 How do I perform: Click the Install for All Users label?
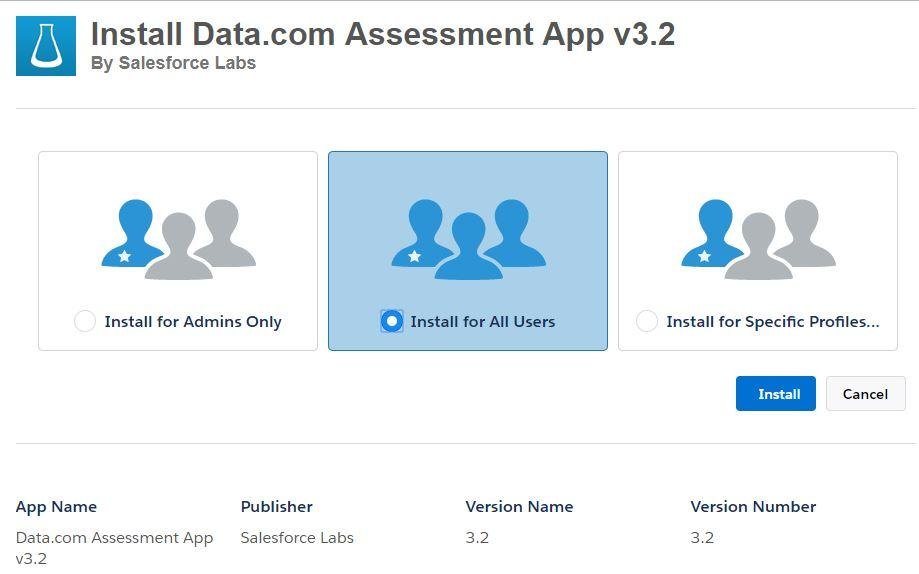[482, 322]
